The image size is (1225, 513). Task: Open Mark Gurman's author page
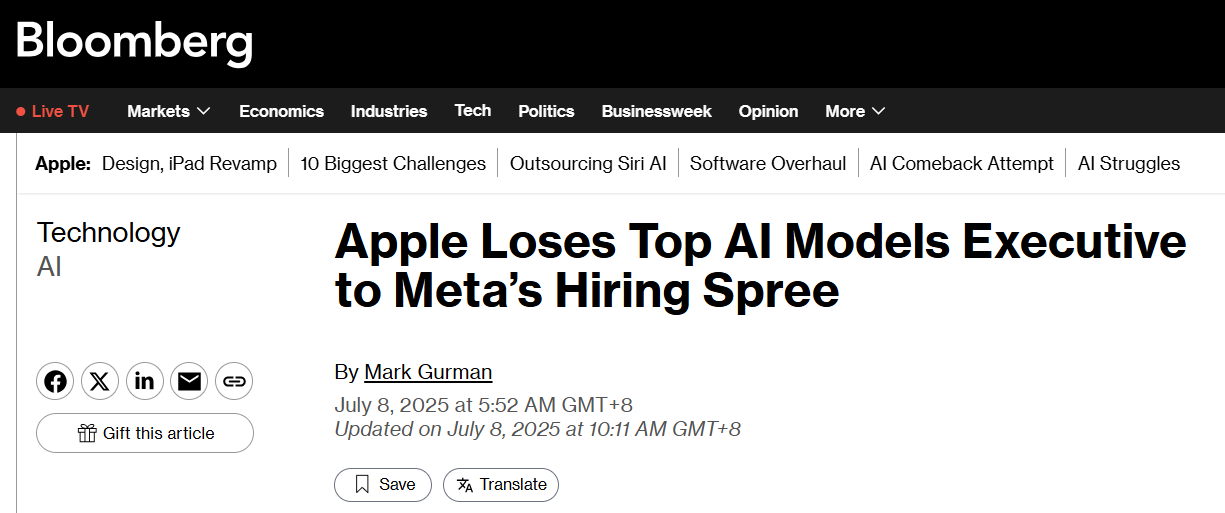coord(428,372)
